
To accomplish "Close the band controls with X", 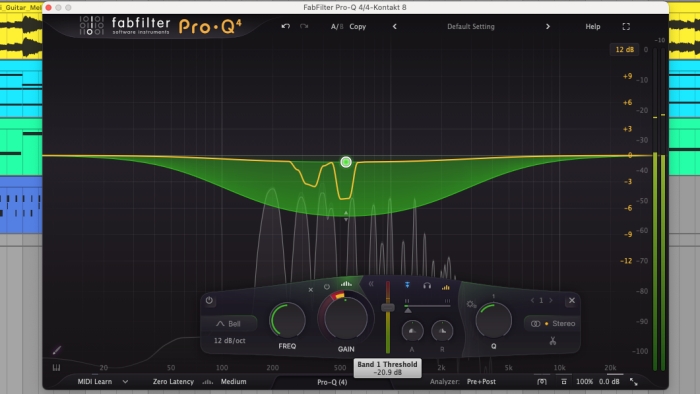I will tap(572, 300).
